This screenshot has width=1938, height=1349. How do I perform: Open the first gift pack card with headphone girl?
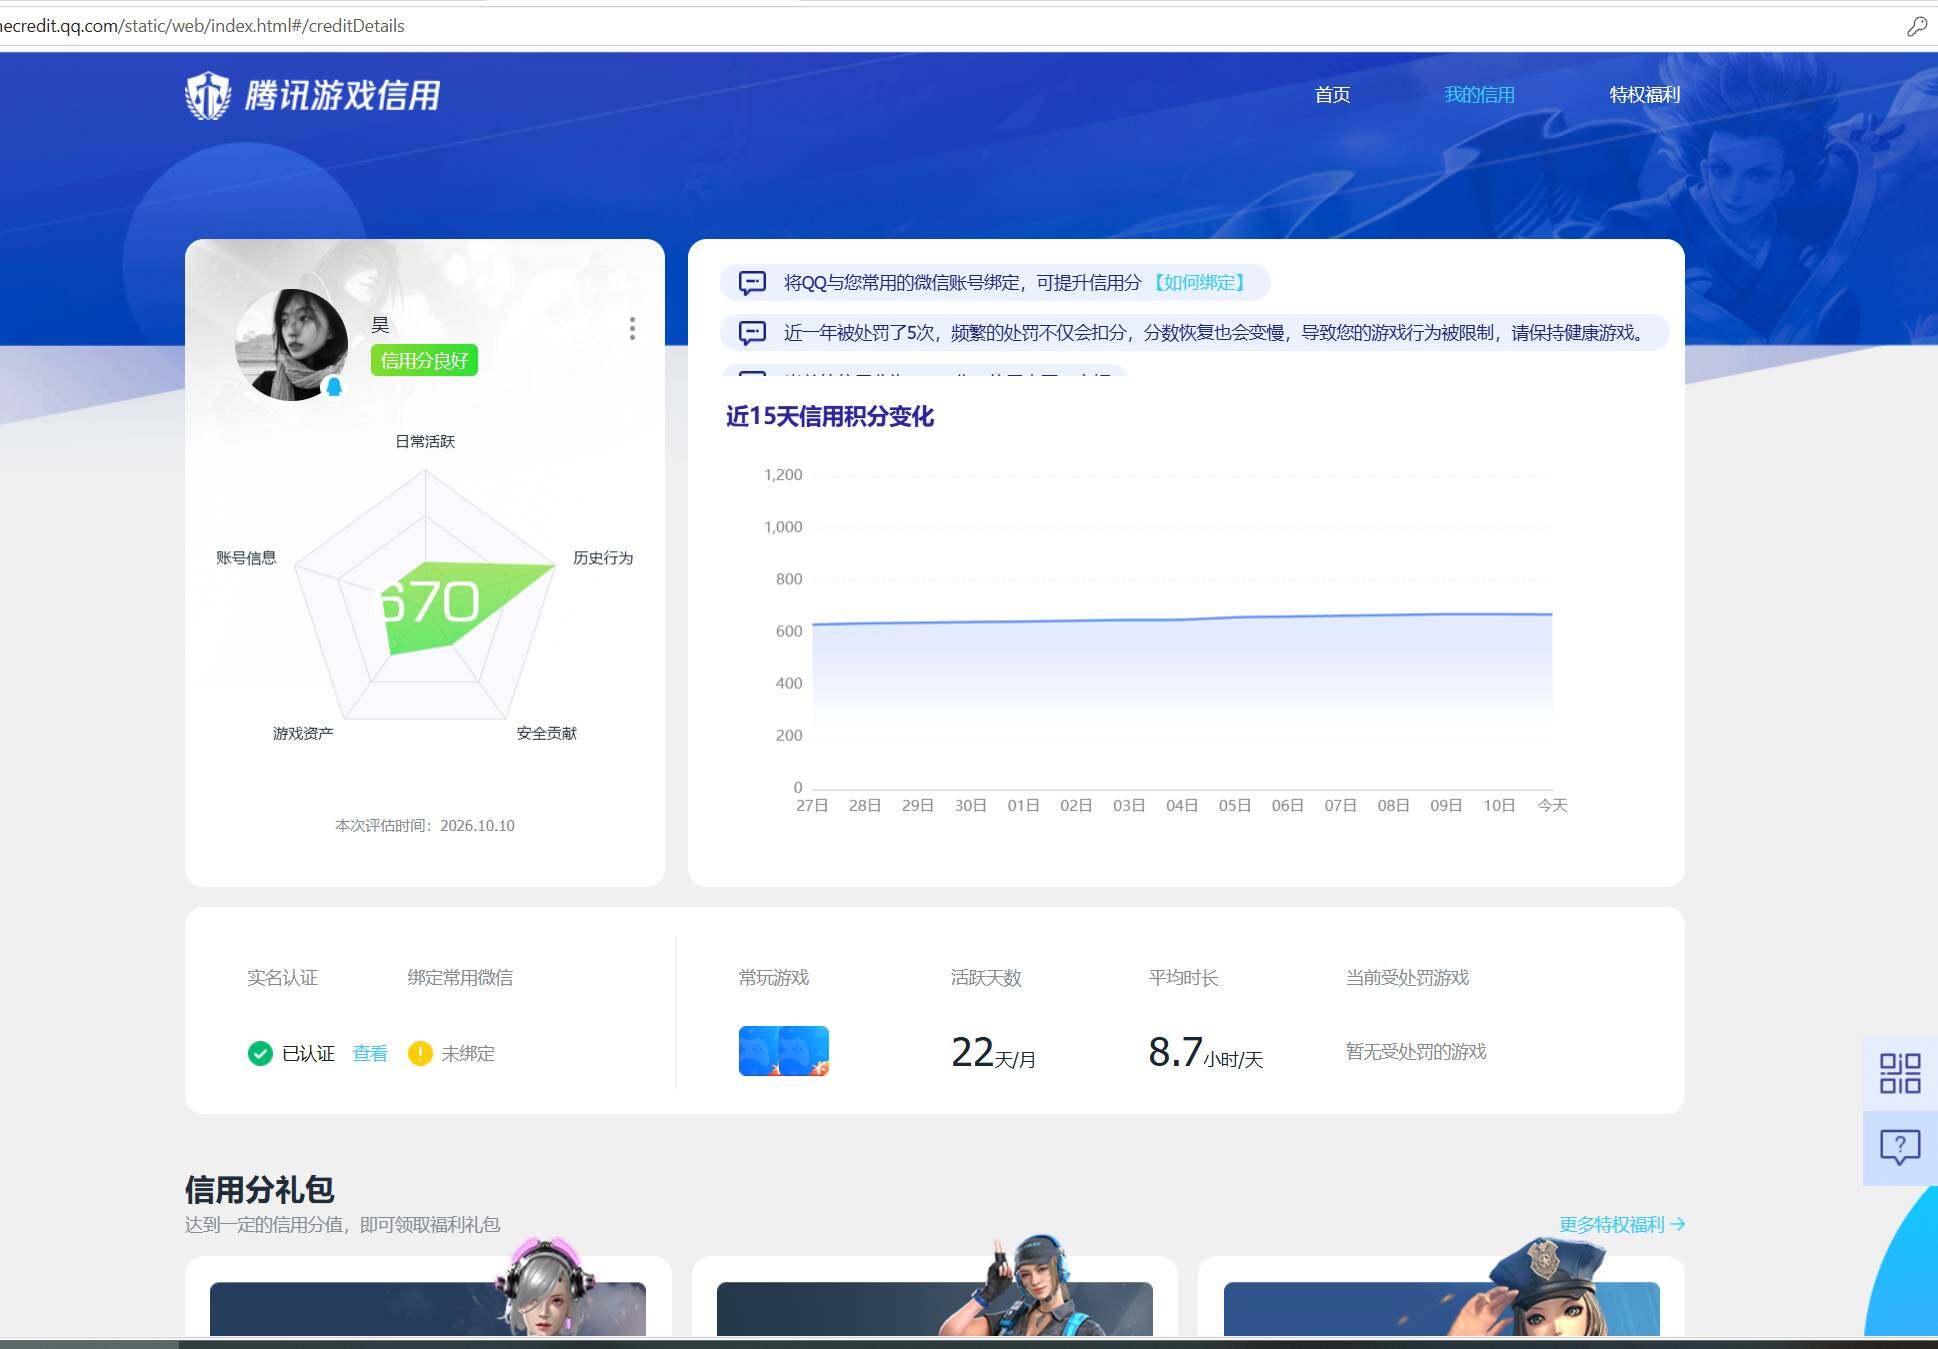428,1295
